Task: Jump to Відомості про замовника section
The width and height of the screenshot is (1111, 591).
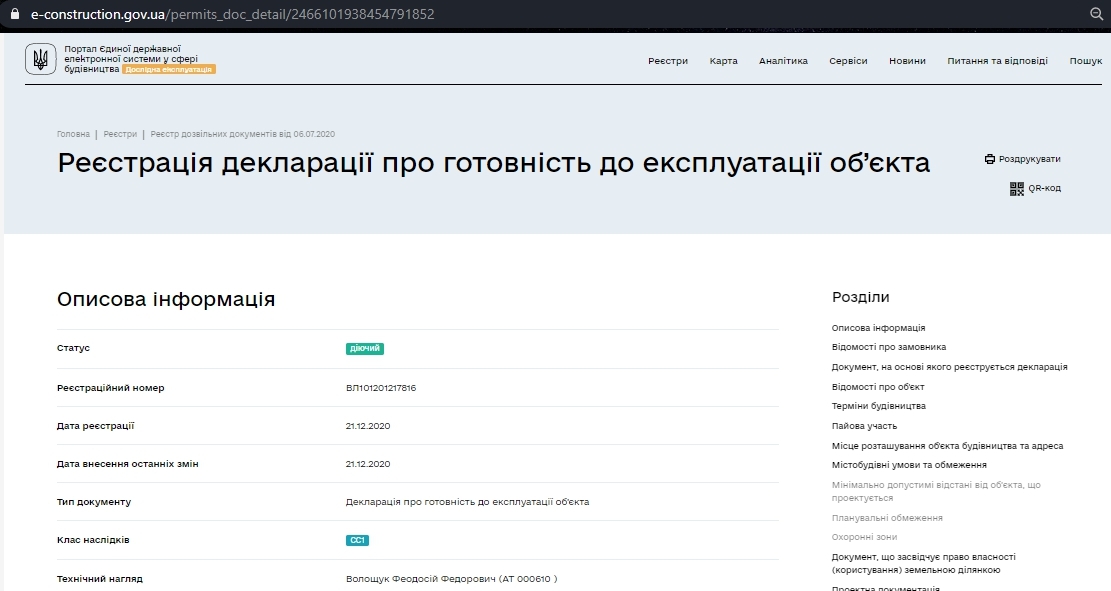Action: pos(889,347)
